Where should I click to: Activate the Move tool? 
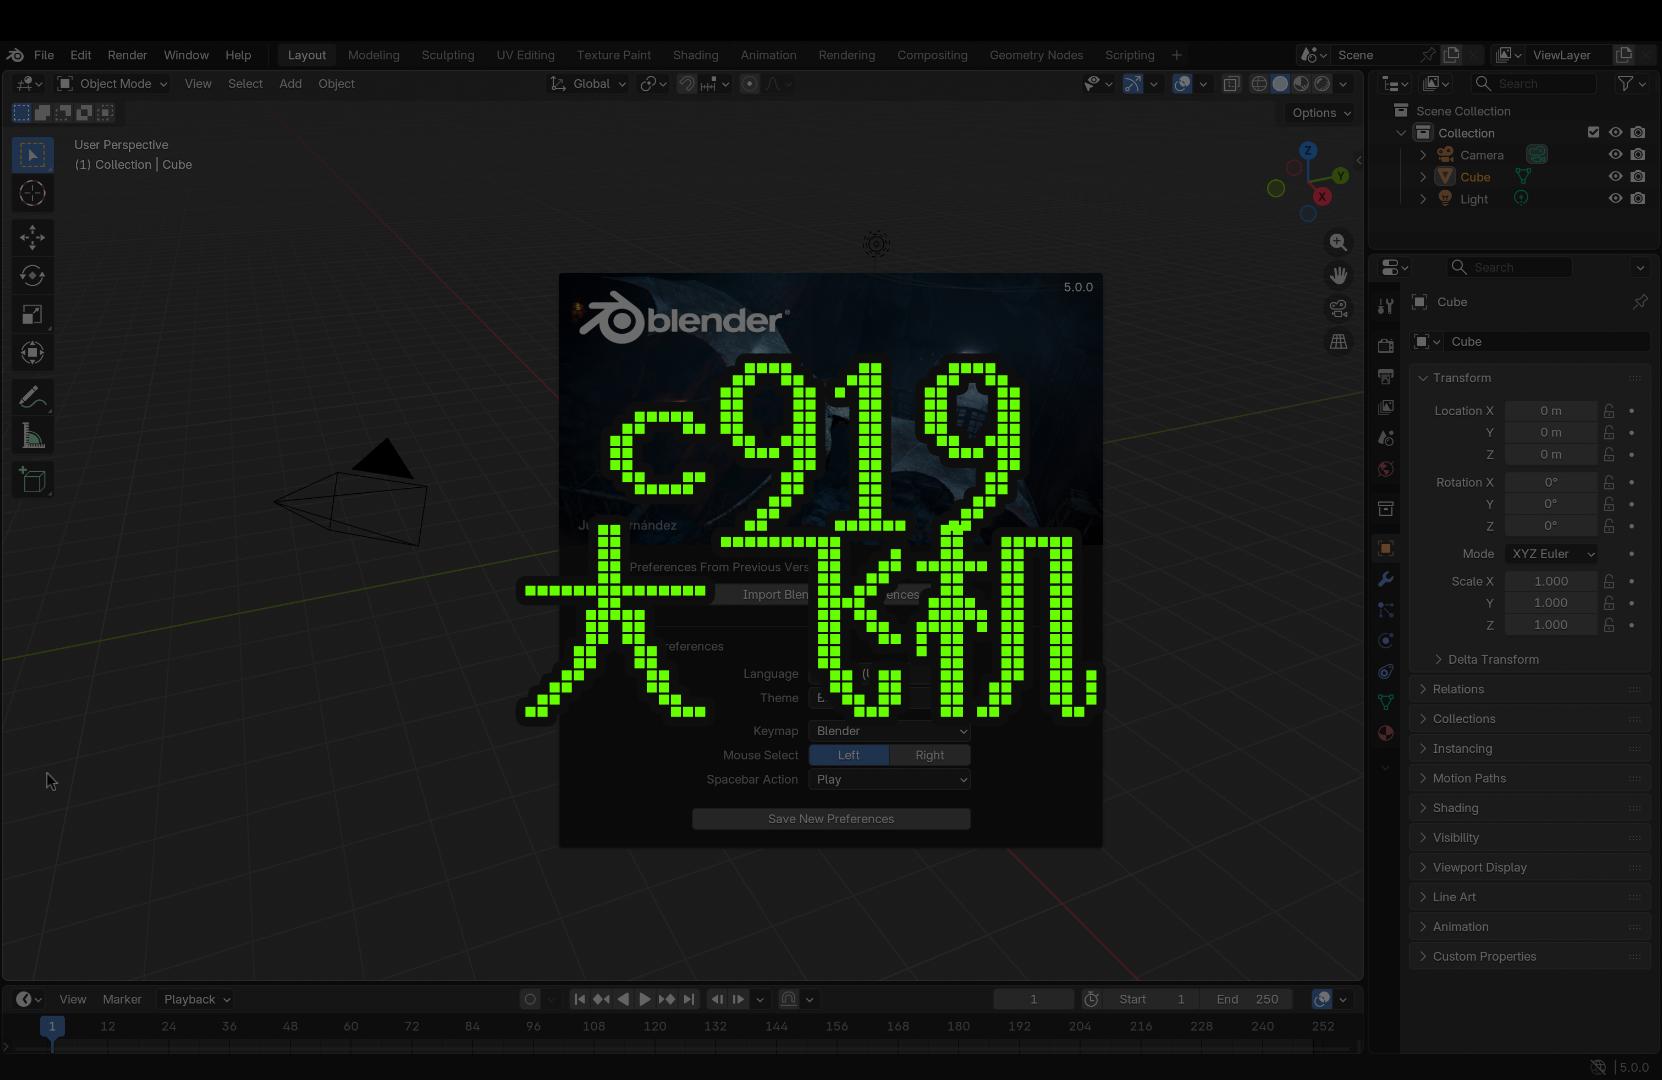[32, 237]
